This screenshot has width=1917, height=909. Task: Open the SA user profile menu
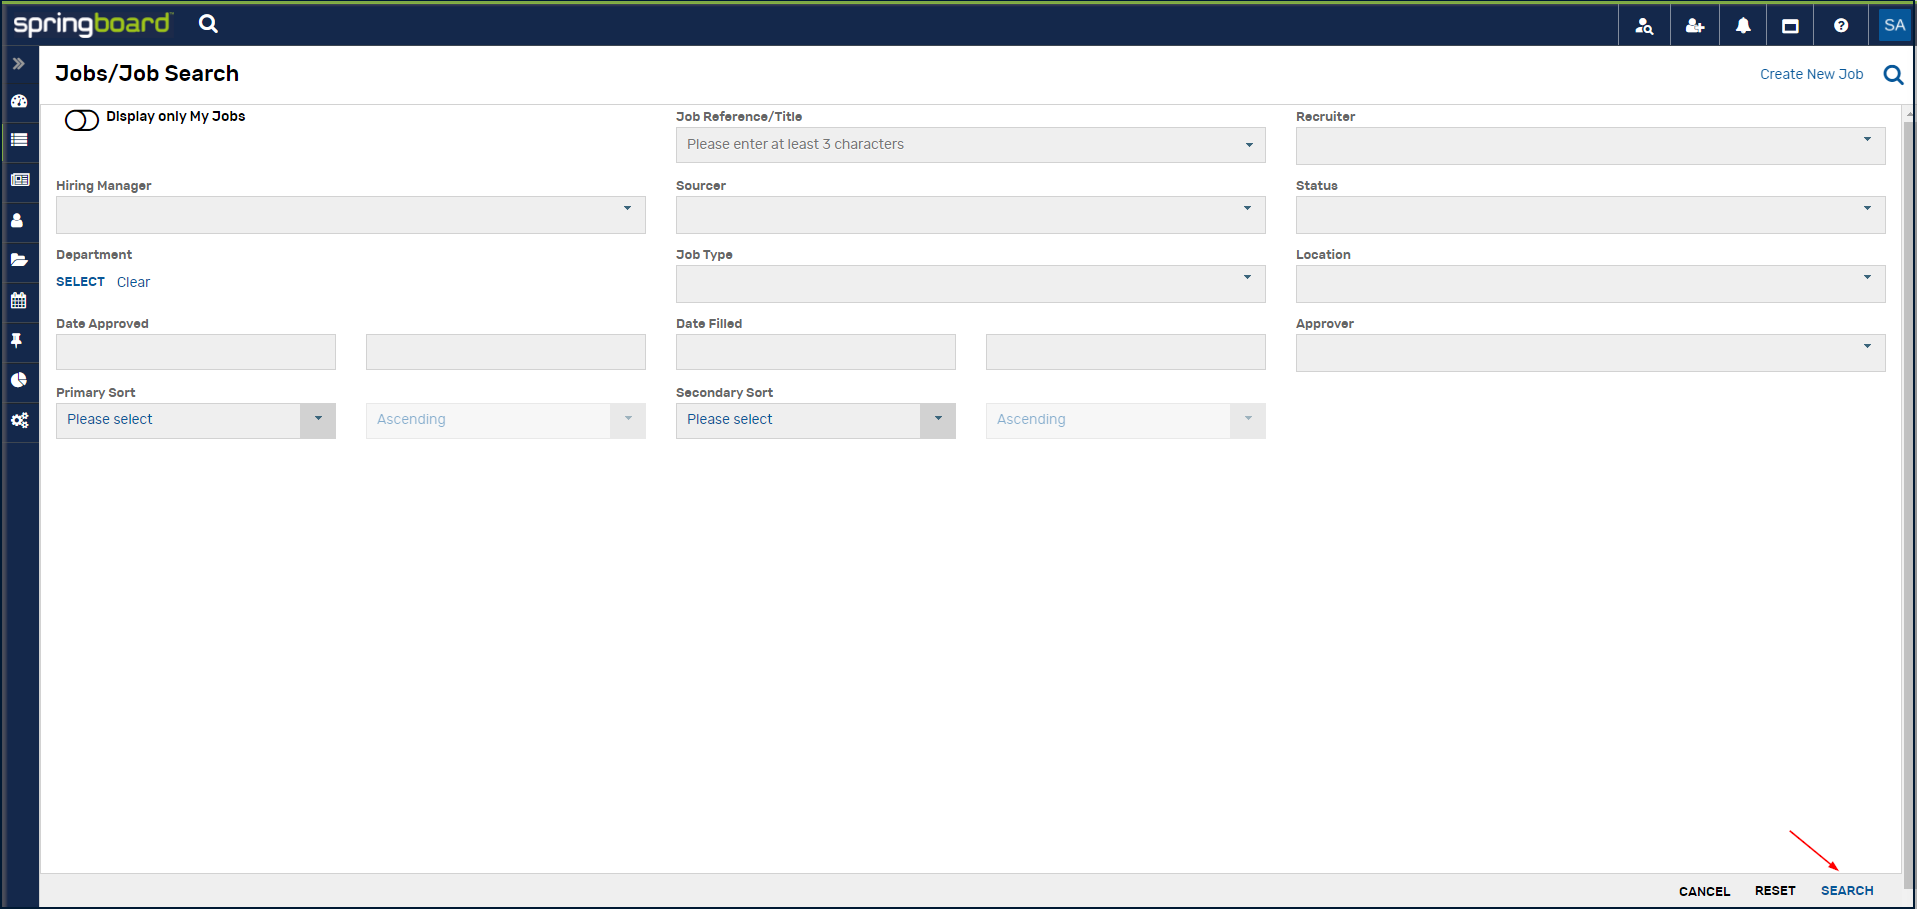click(x=1894, y=25)
